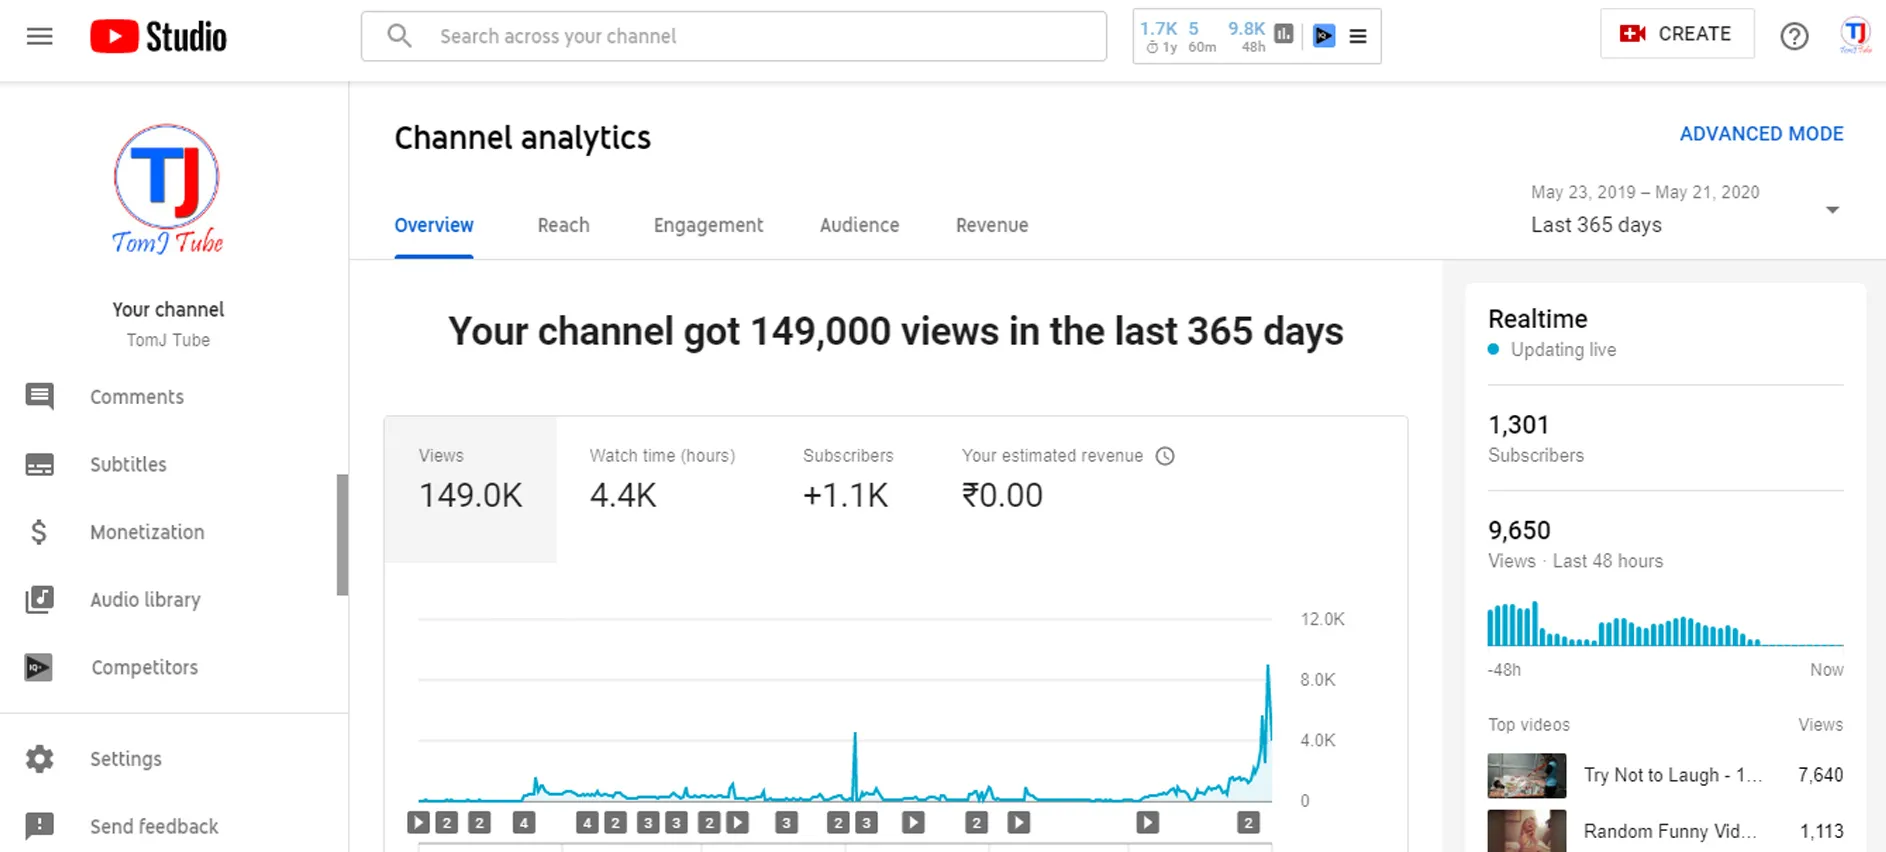Open ADVANCED MODE link
Viewport: 1886px width, 852px height.
(1761, 134)
